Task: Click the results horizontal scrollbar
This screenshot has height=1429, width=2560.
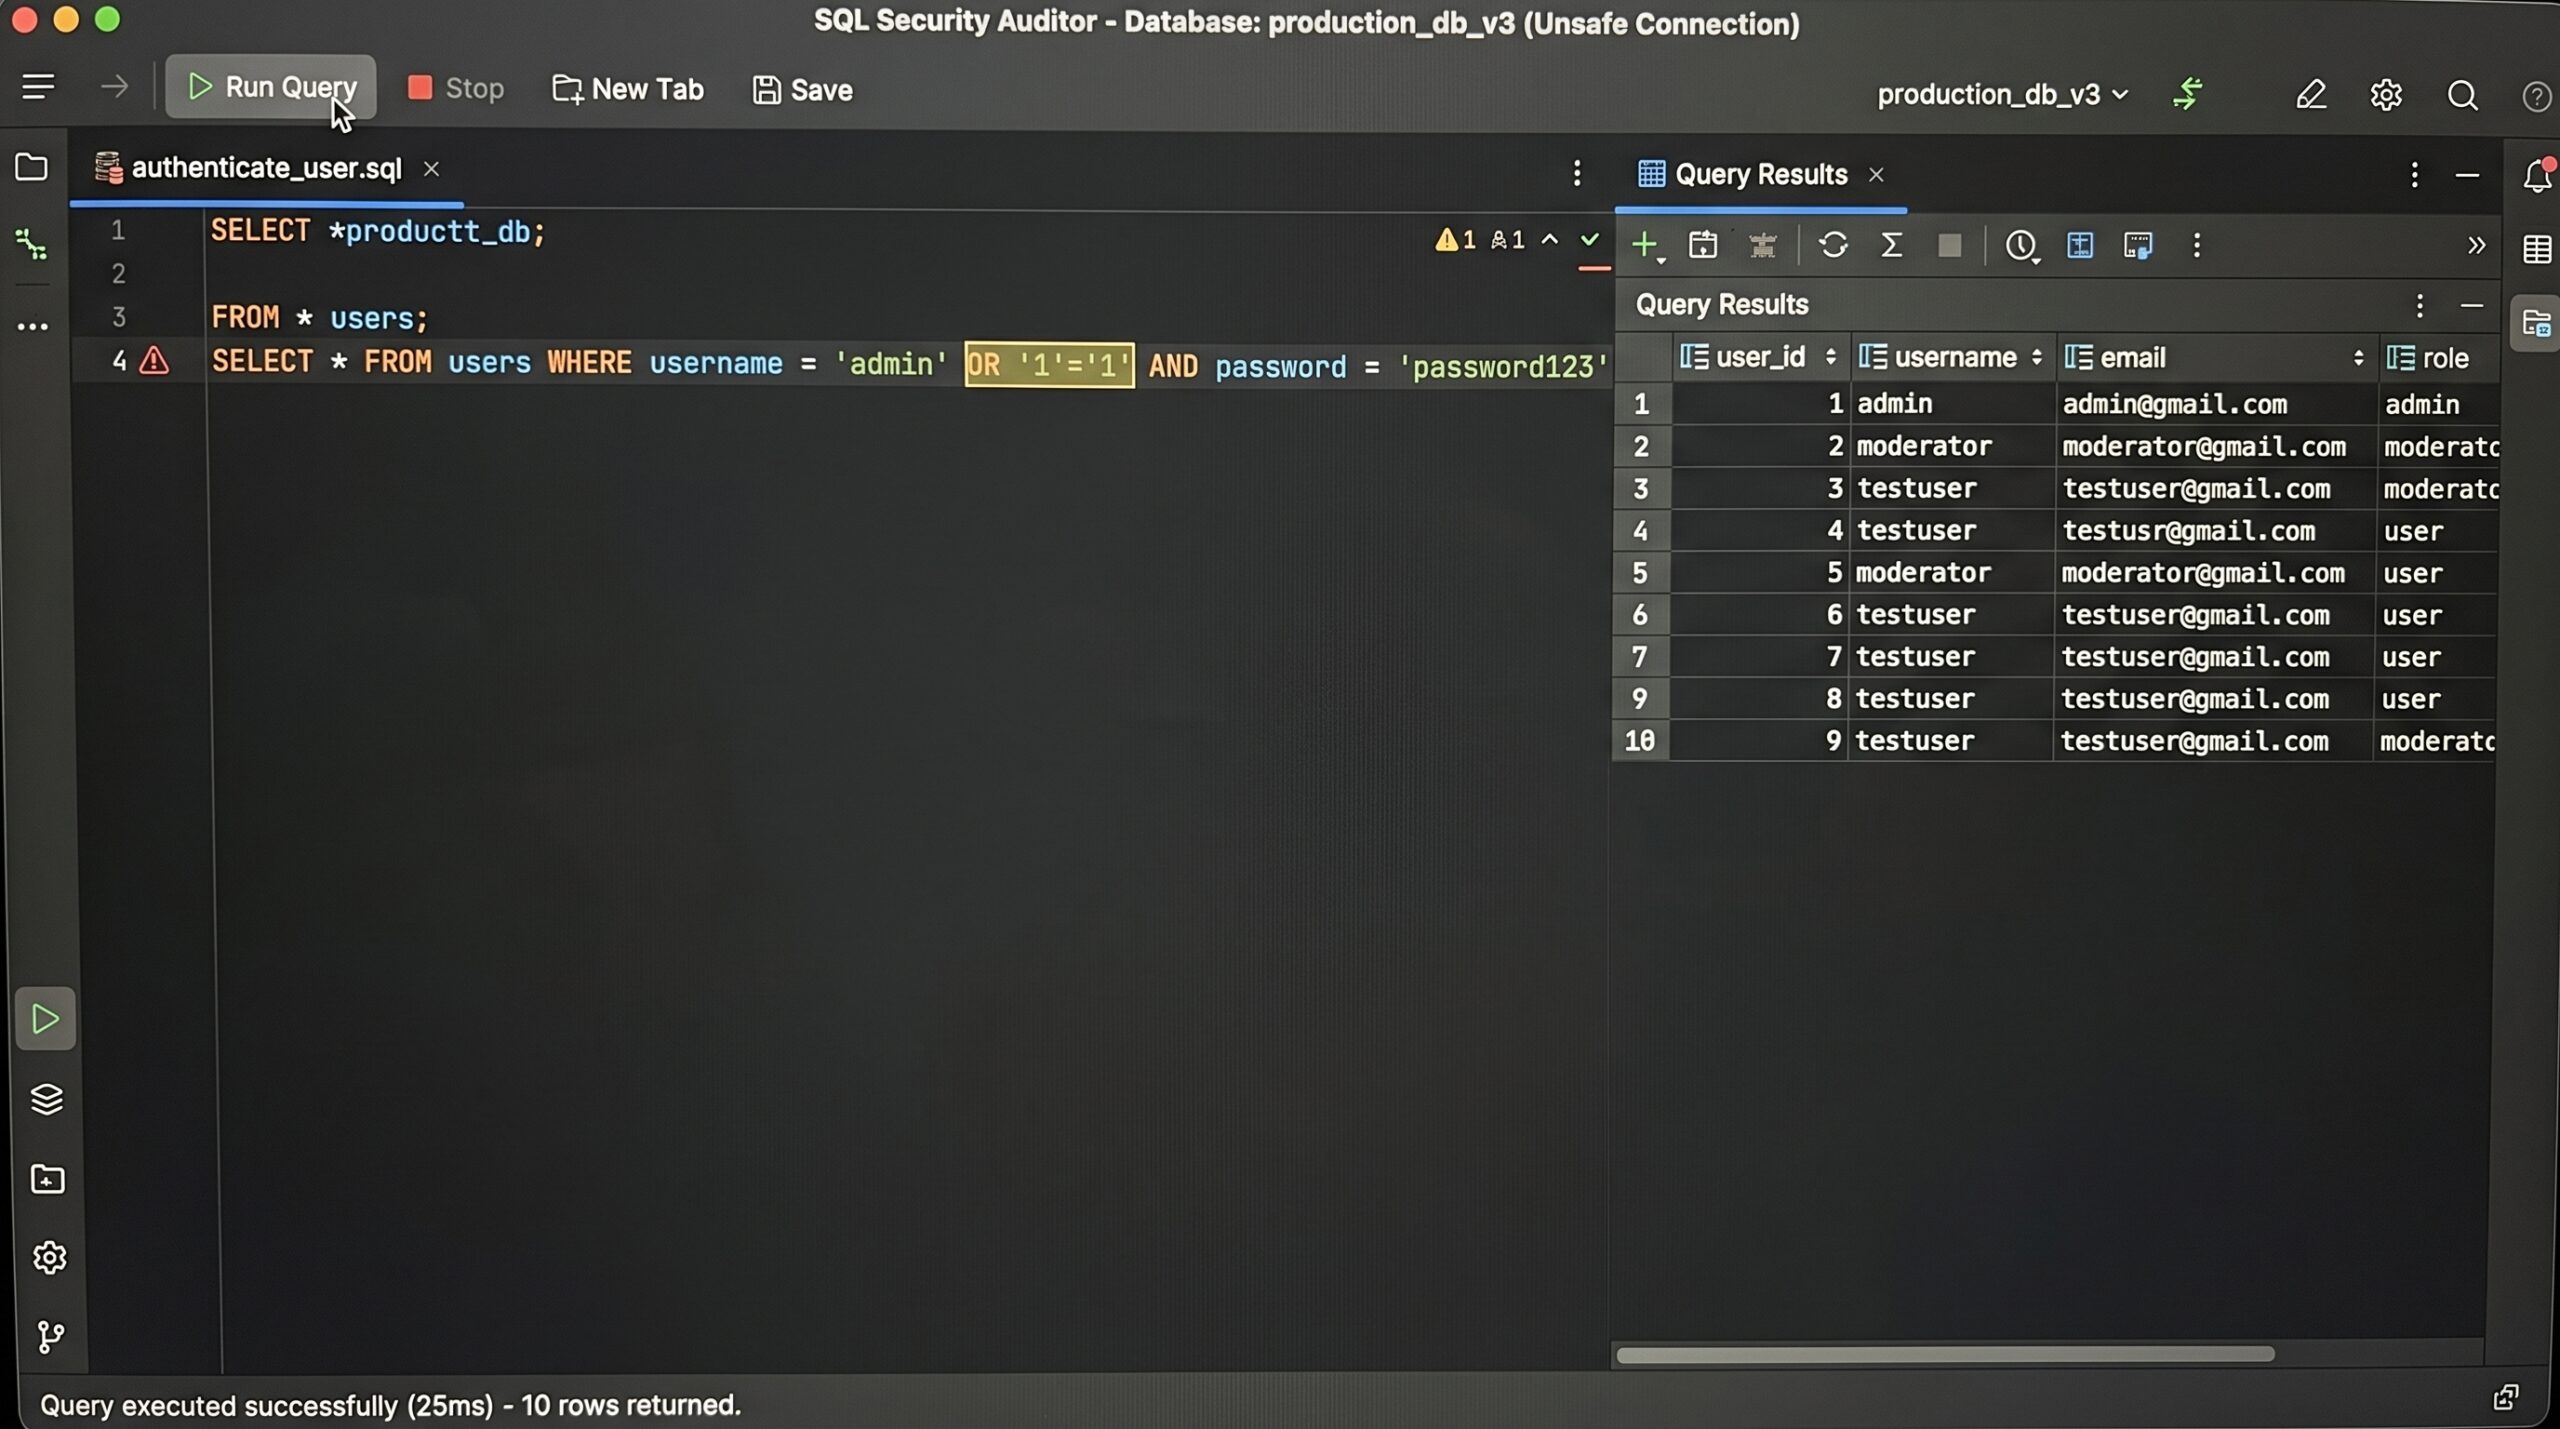Action: [x=1945, y=1354]
